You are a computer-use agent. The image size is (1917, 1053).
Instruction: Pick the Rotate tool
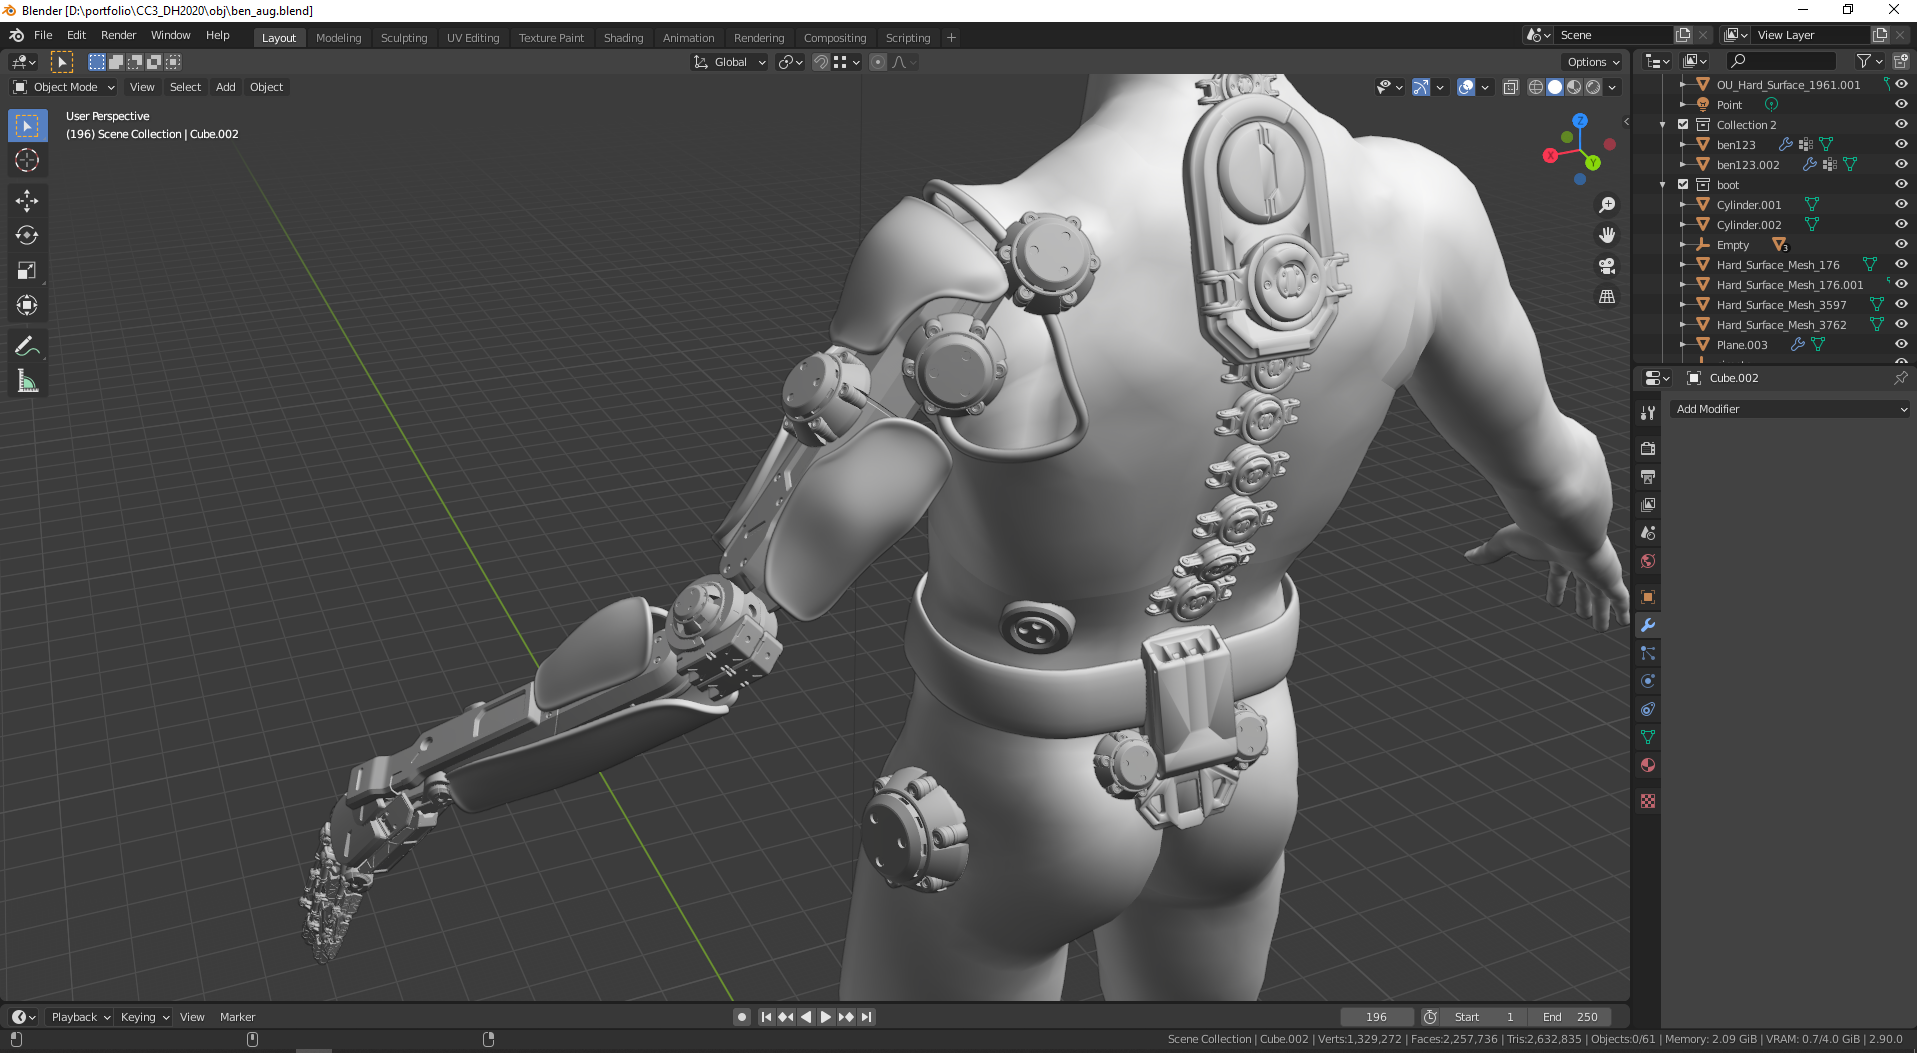27,236
